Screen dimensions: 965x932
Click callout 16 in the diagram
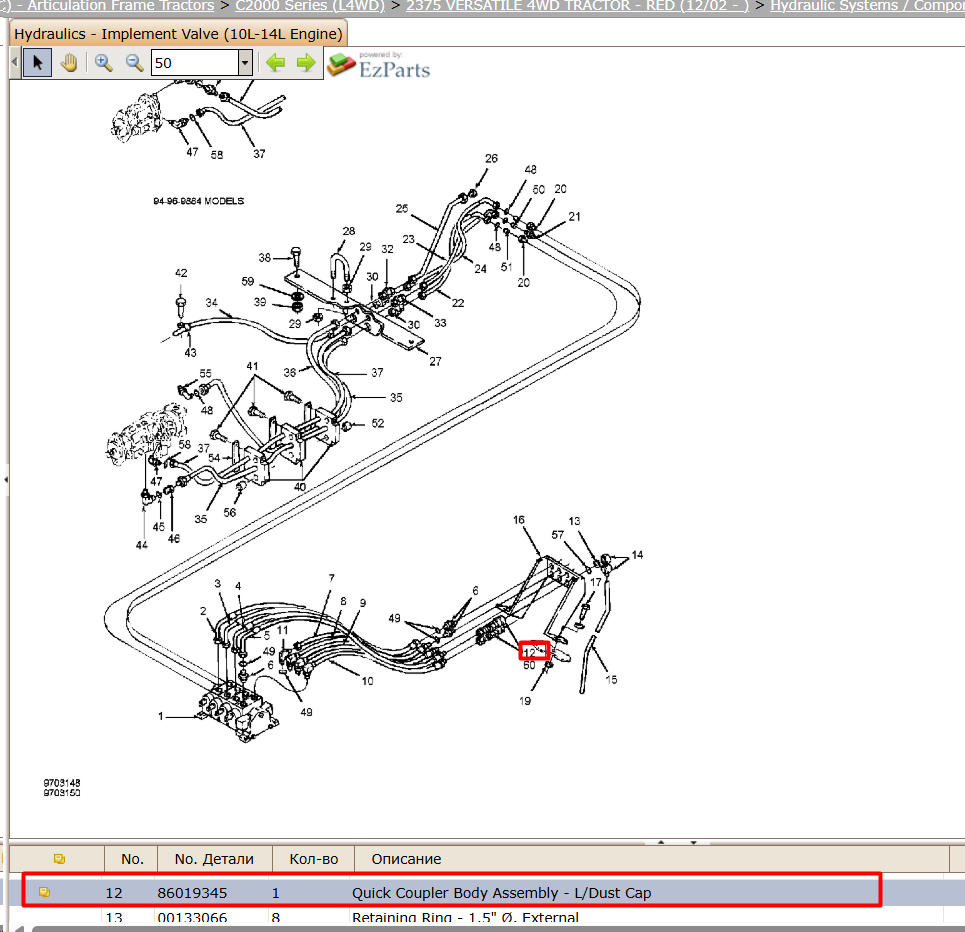point(519,520)
